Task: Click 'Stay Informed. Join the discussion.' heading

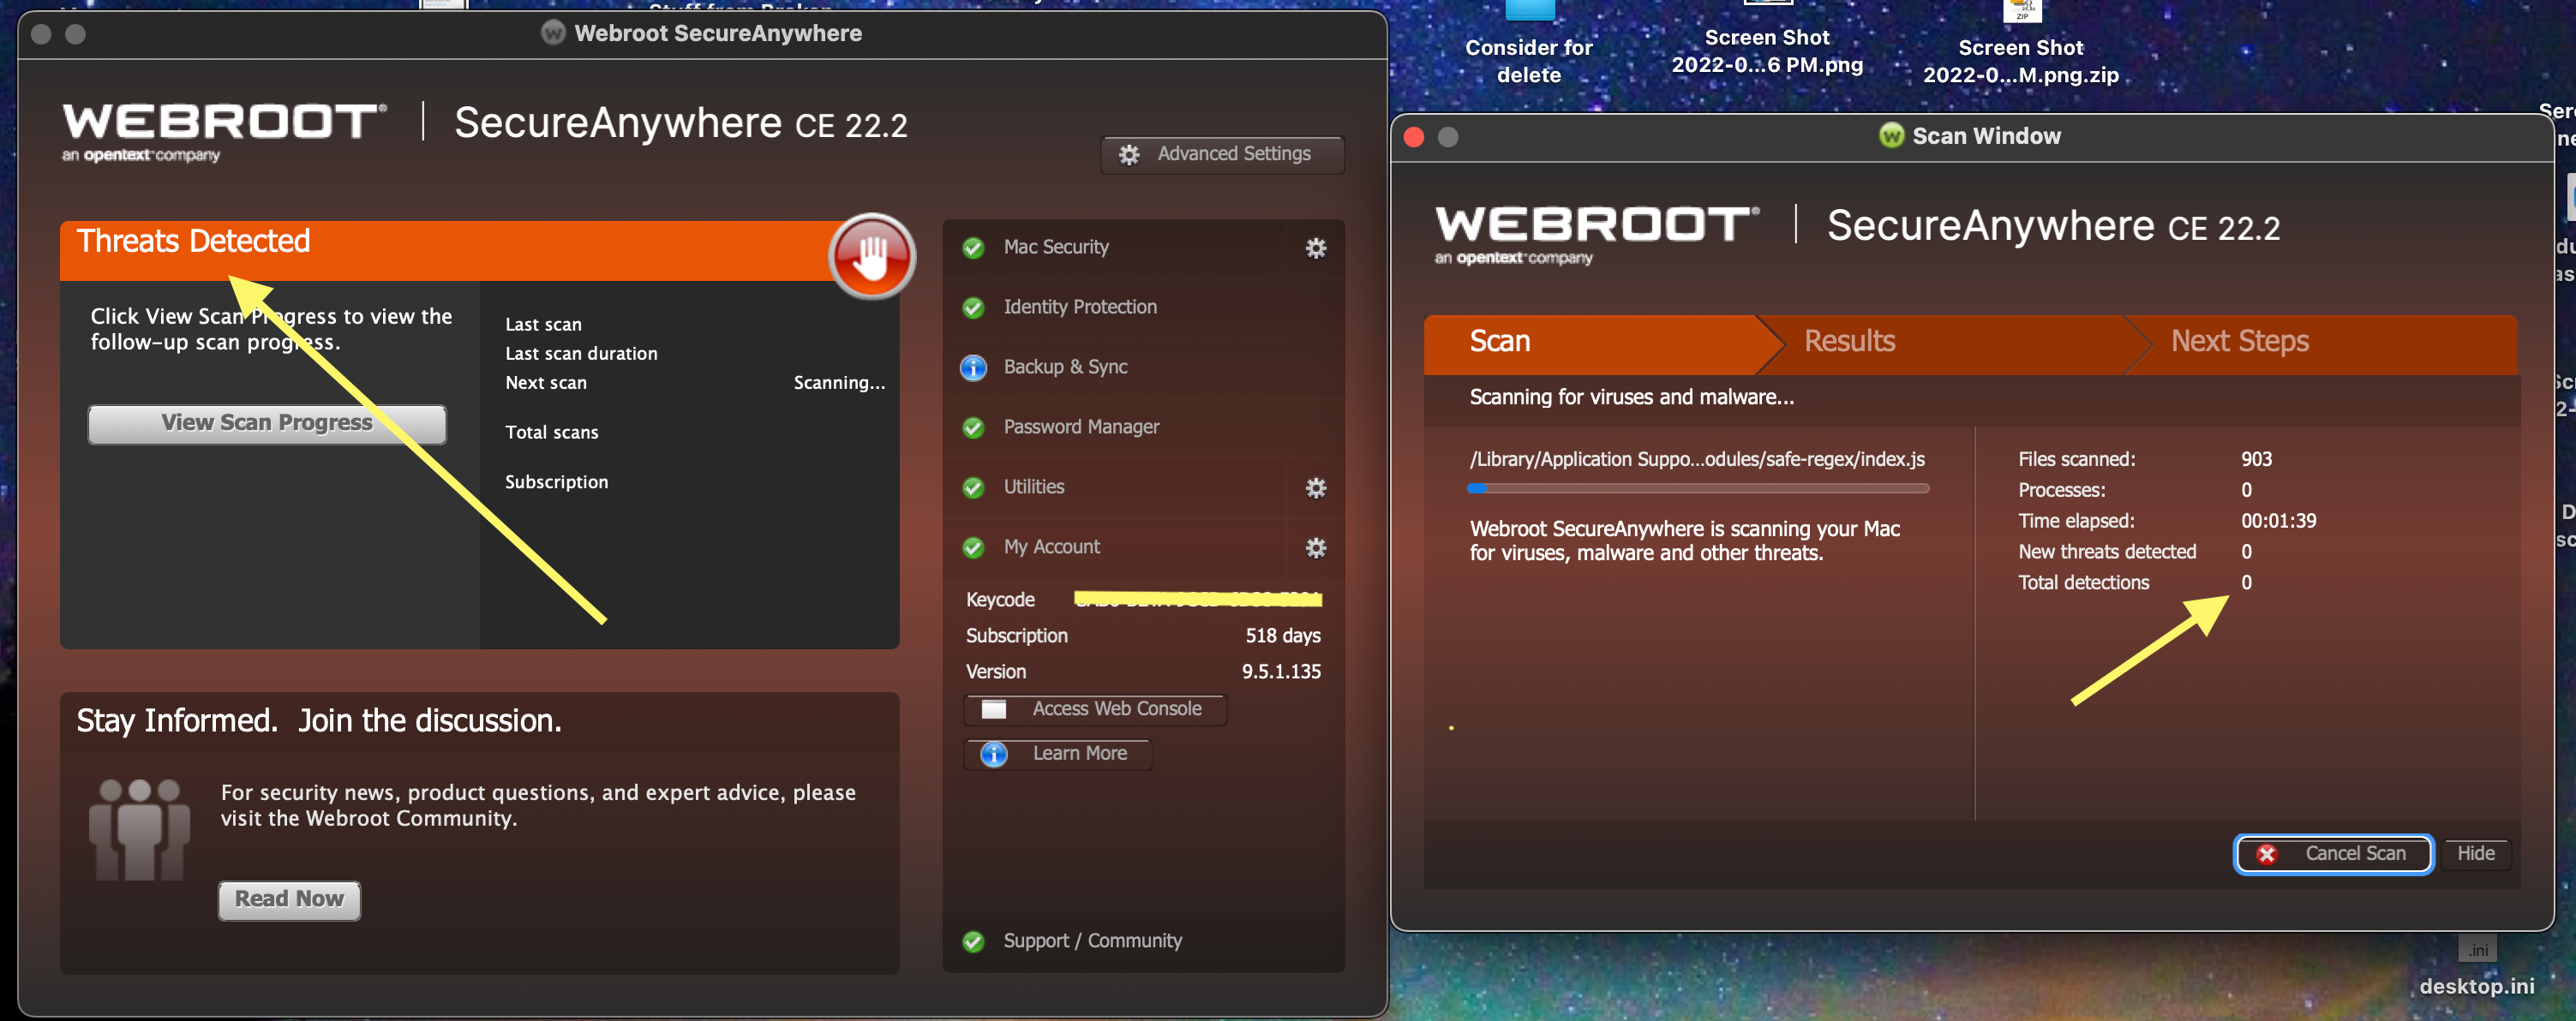Action: pyautogui.click(x=319, y=721)
